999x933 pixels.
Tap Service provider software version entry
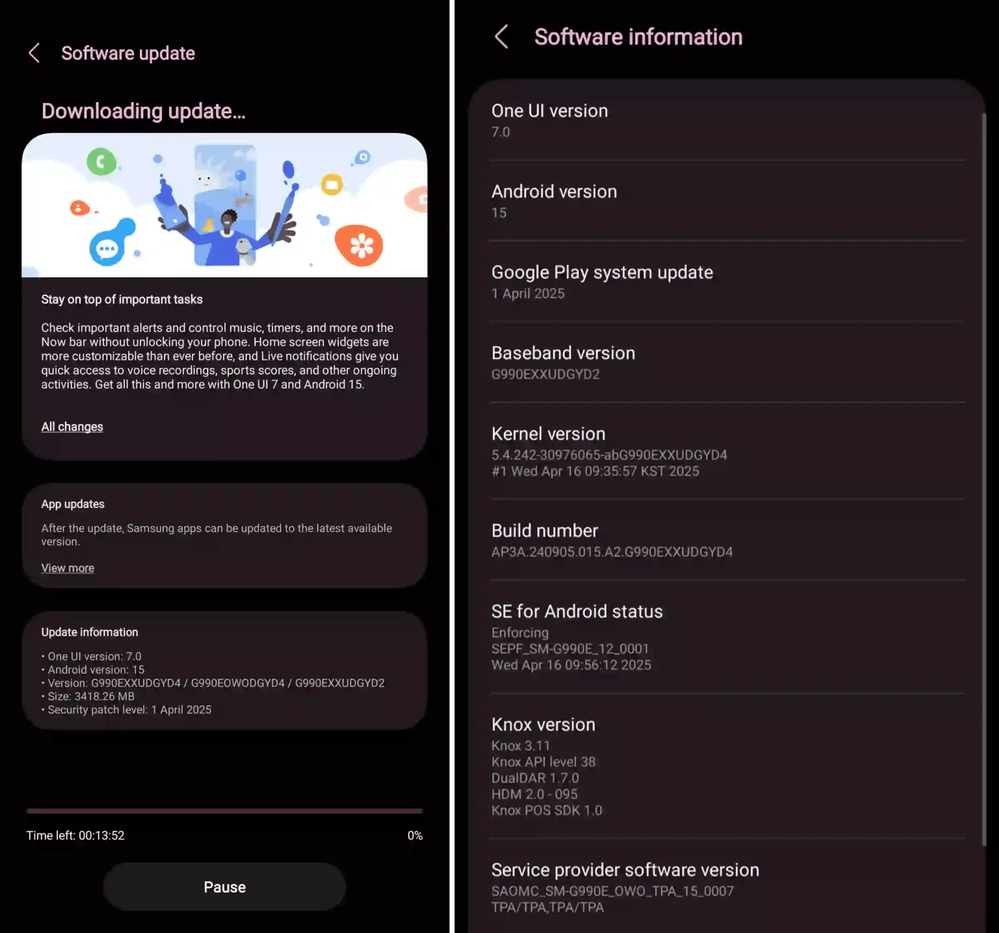pyautogui.click(x=728, y=887)
